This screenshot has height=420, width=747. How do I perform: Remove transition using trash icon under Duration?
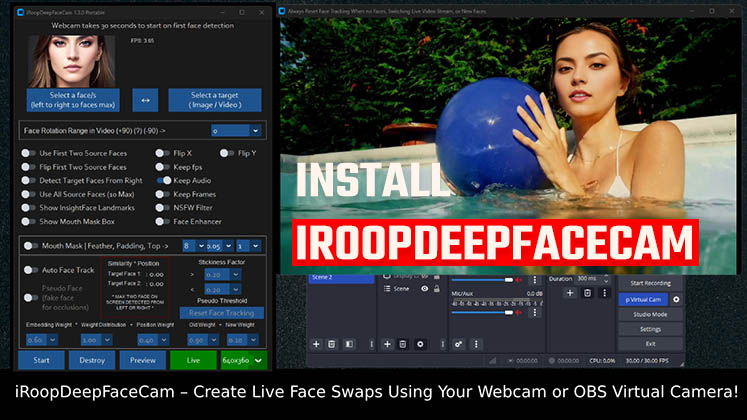587,293
